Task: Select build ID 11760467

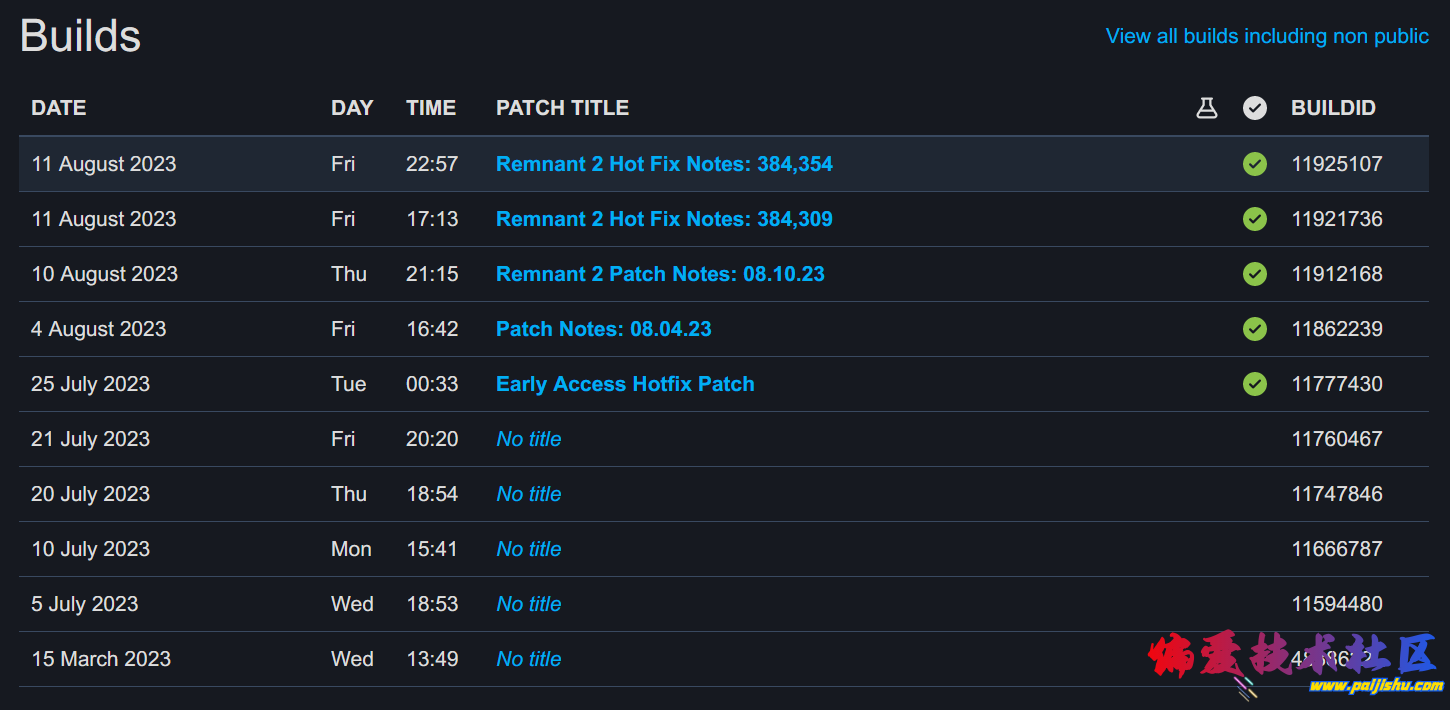Action: point(1337,439)
